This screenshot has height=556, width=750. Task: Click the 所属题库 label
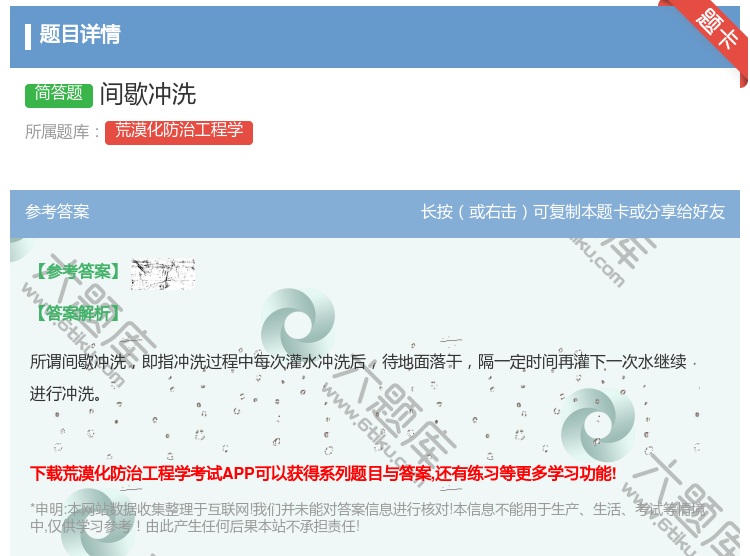click(x=63, y=132)
